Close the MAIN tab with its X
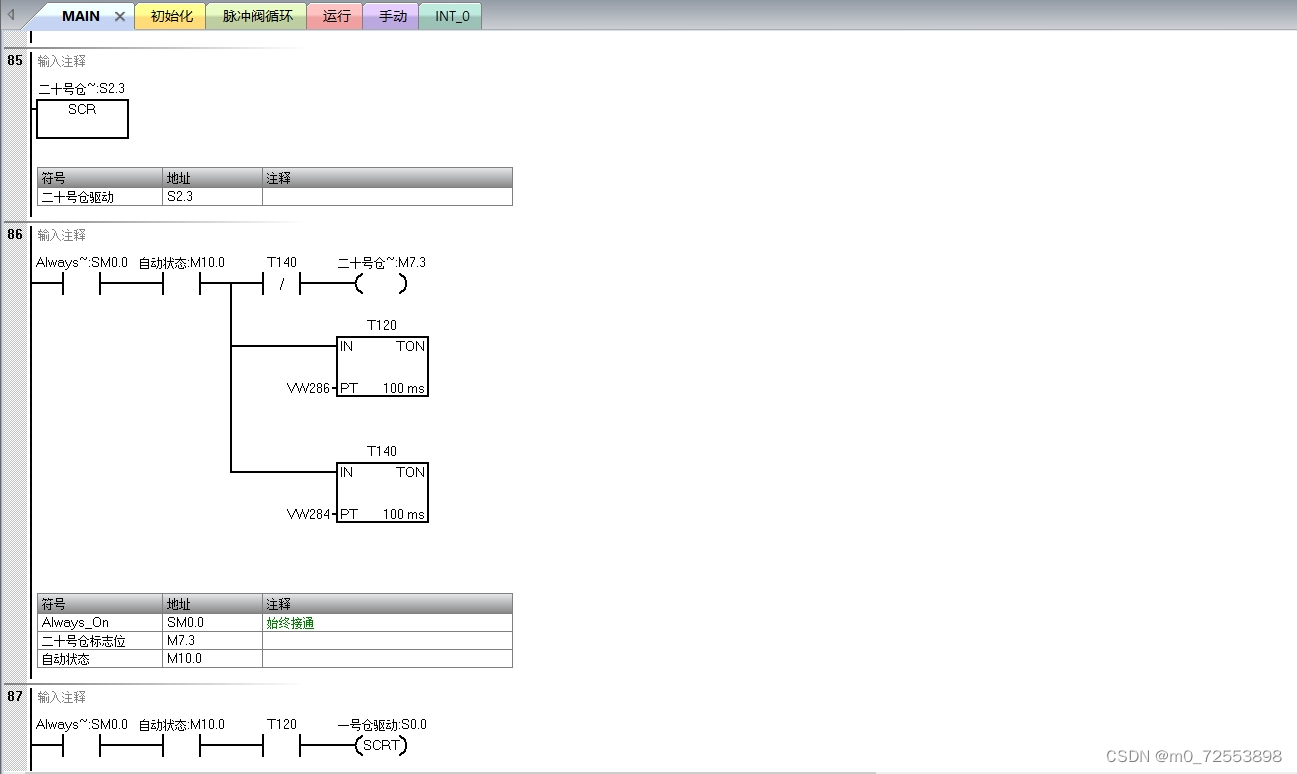 click(120, 17)
